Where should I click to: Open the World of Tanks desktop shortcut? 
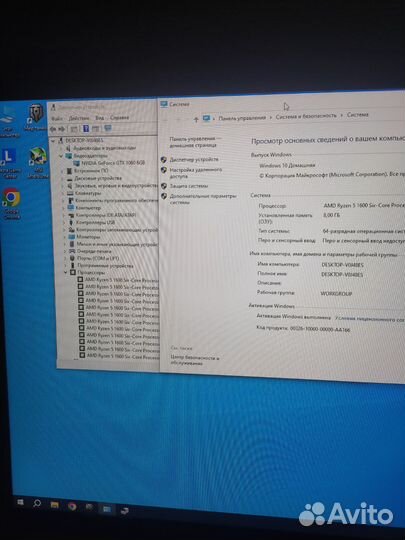tap(36, 117)
